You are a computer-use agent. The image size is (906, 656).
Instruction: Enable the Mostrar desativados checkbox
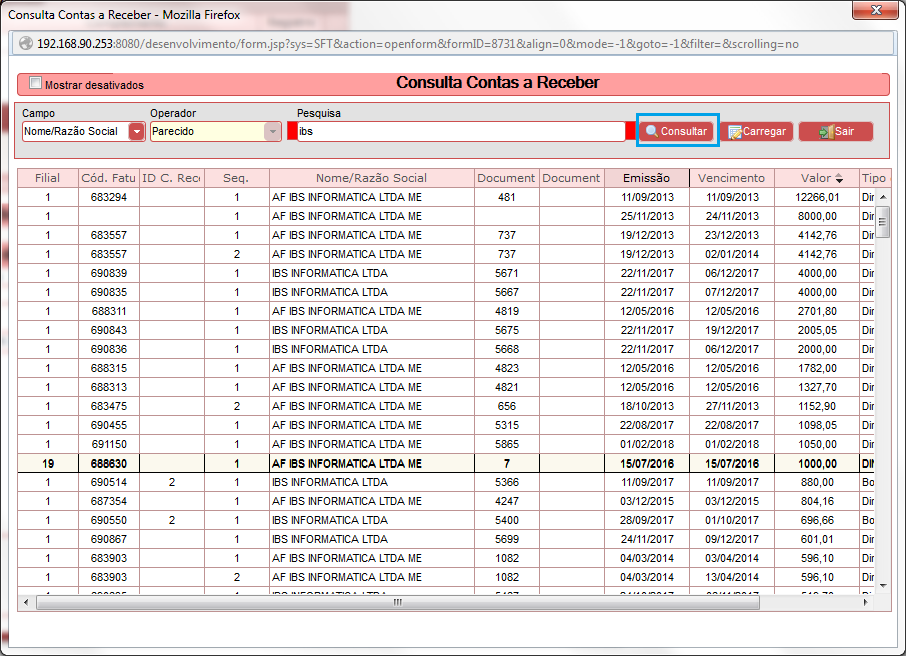(x=36, y=83)
